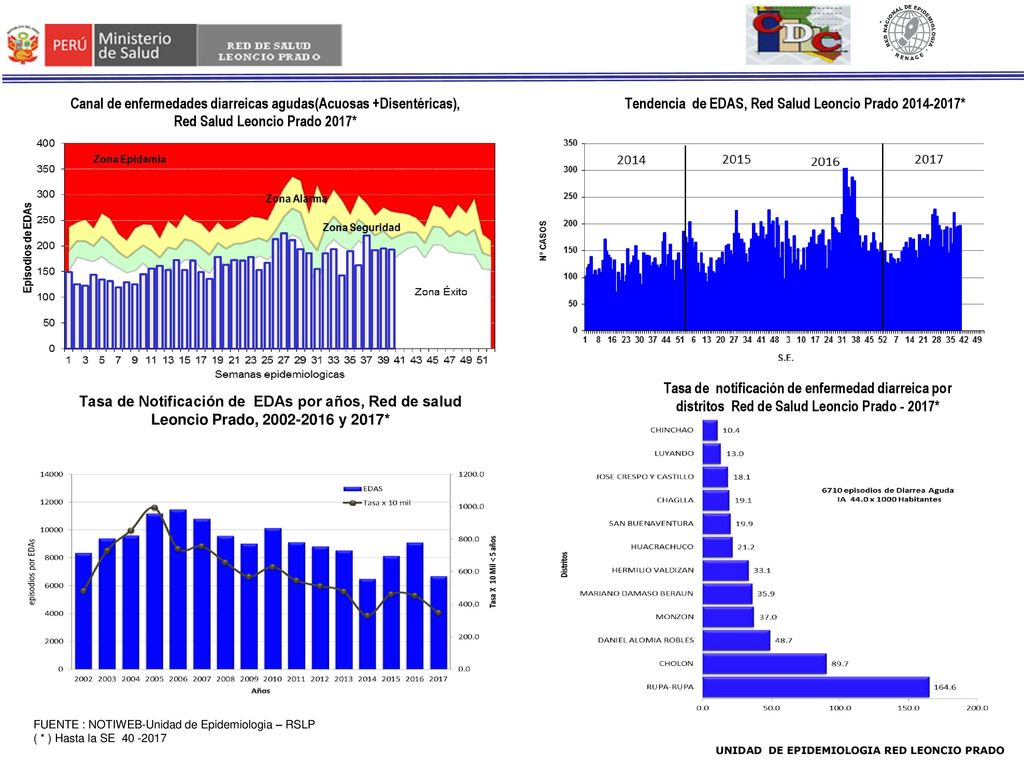Click the 'Tasa X 10 Mil <5 años' axis title
This screenshot has height=768, width=1024.
(x=493, y=572)
